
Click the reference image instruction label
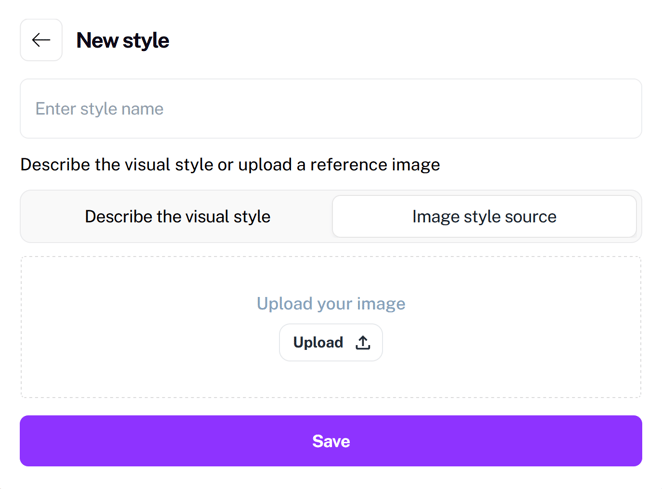(x=230, y=165)
